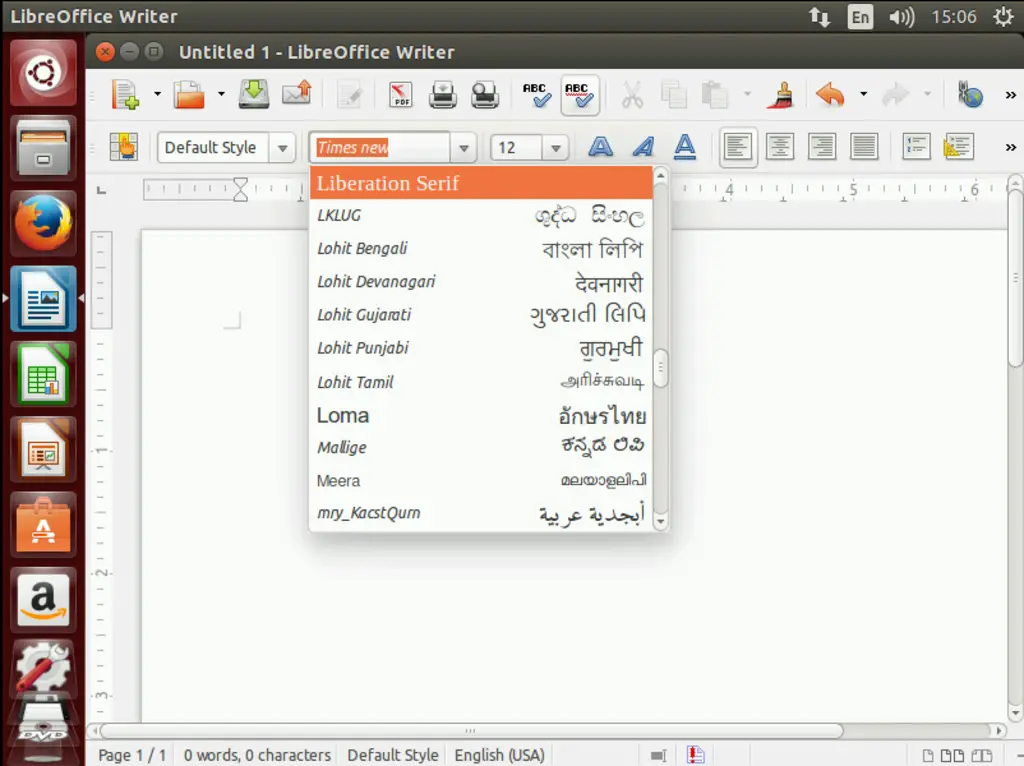
Task: Click the font list scroll-down arrow
Action: point(660,521)
